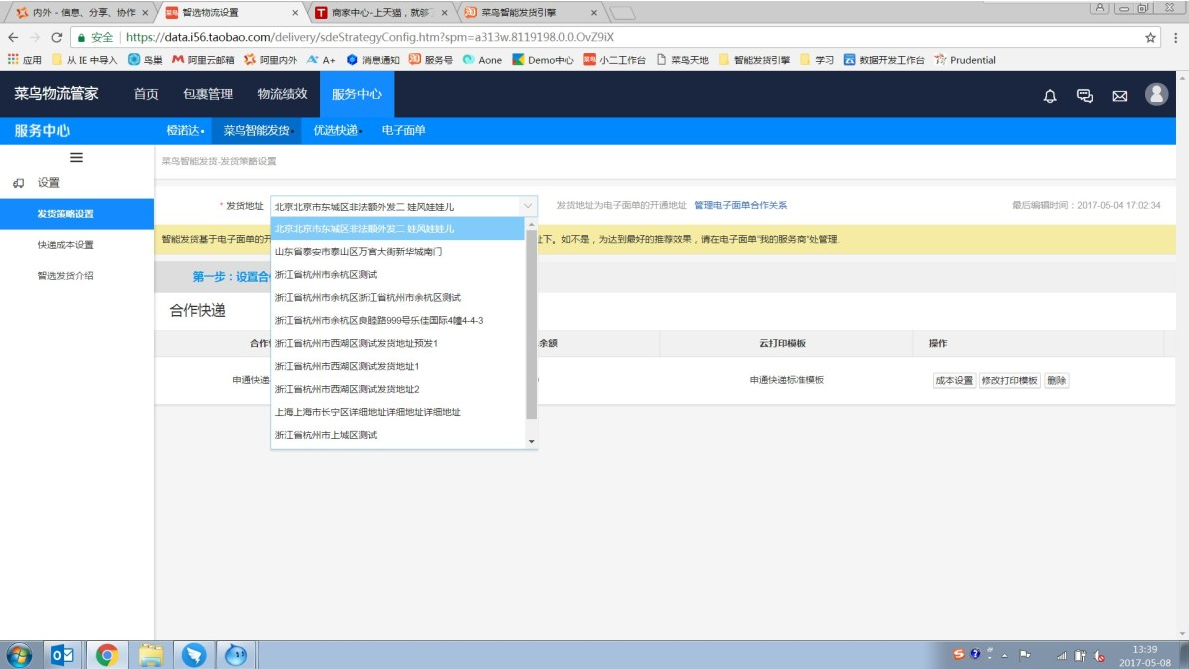The image size is (1189, 669).
Task: Open the mail envelope icon
Action: 1119,96
